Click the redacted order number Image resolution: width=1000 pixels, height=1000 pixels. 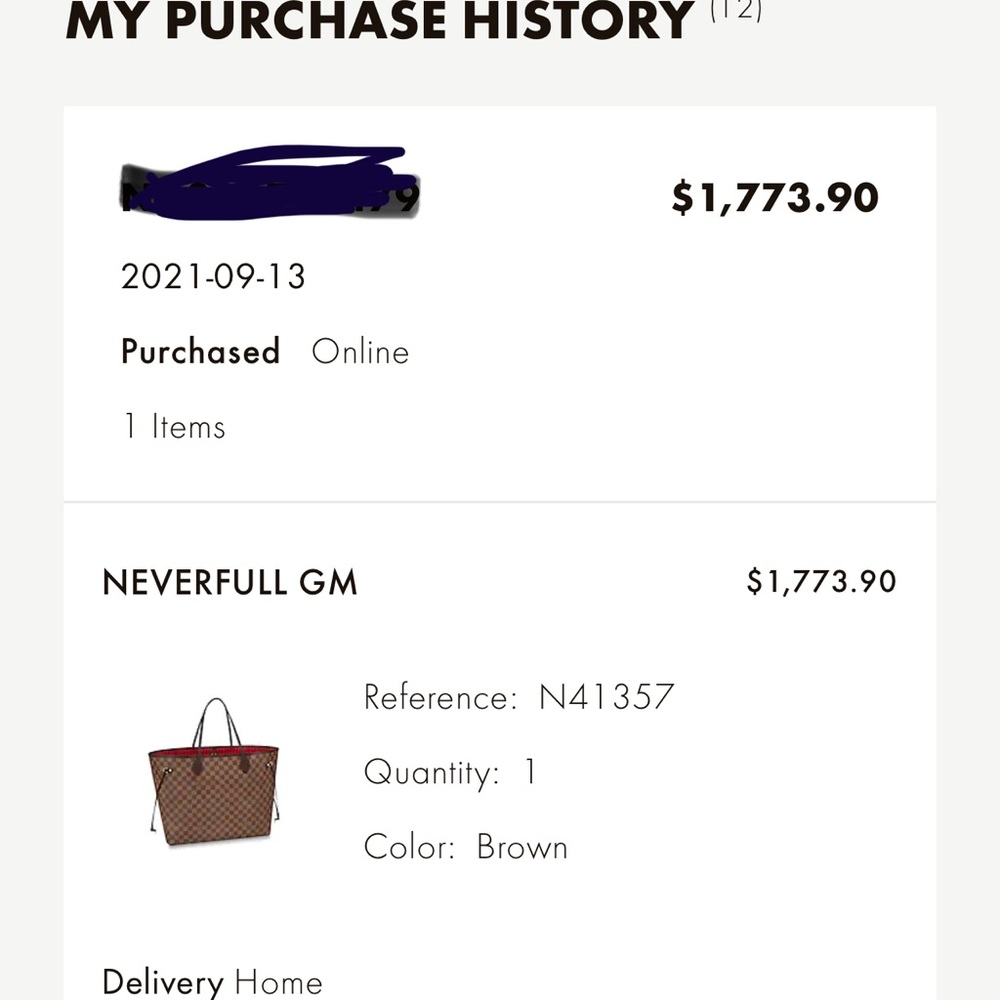click(x=270, y=185)
